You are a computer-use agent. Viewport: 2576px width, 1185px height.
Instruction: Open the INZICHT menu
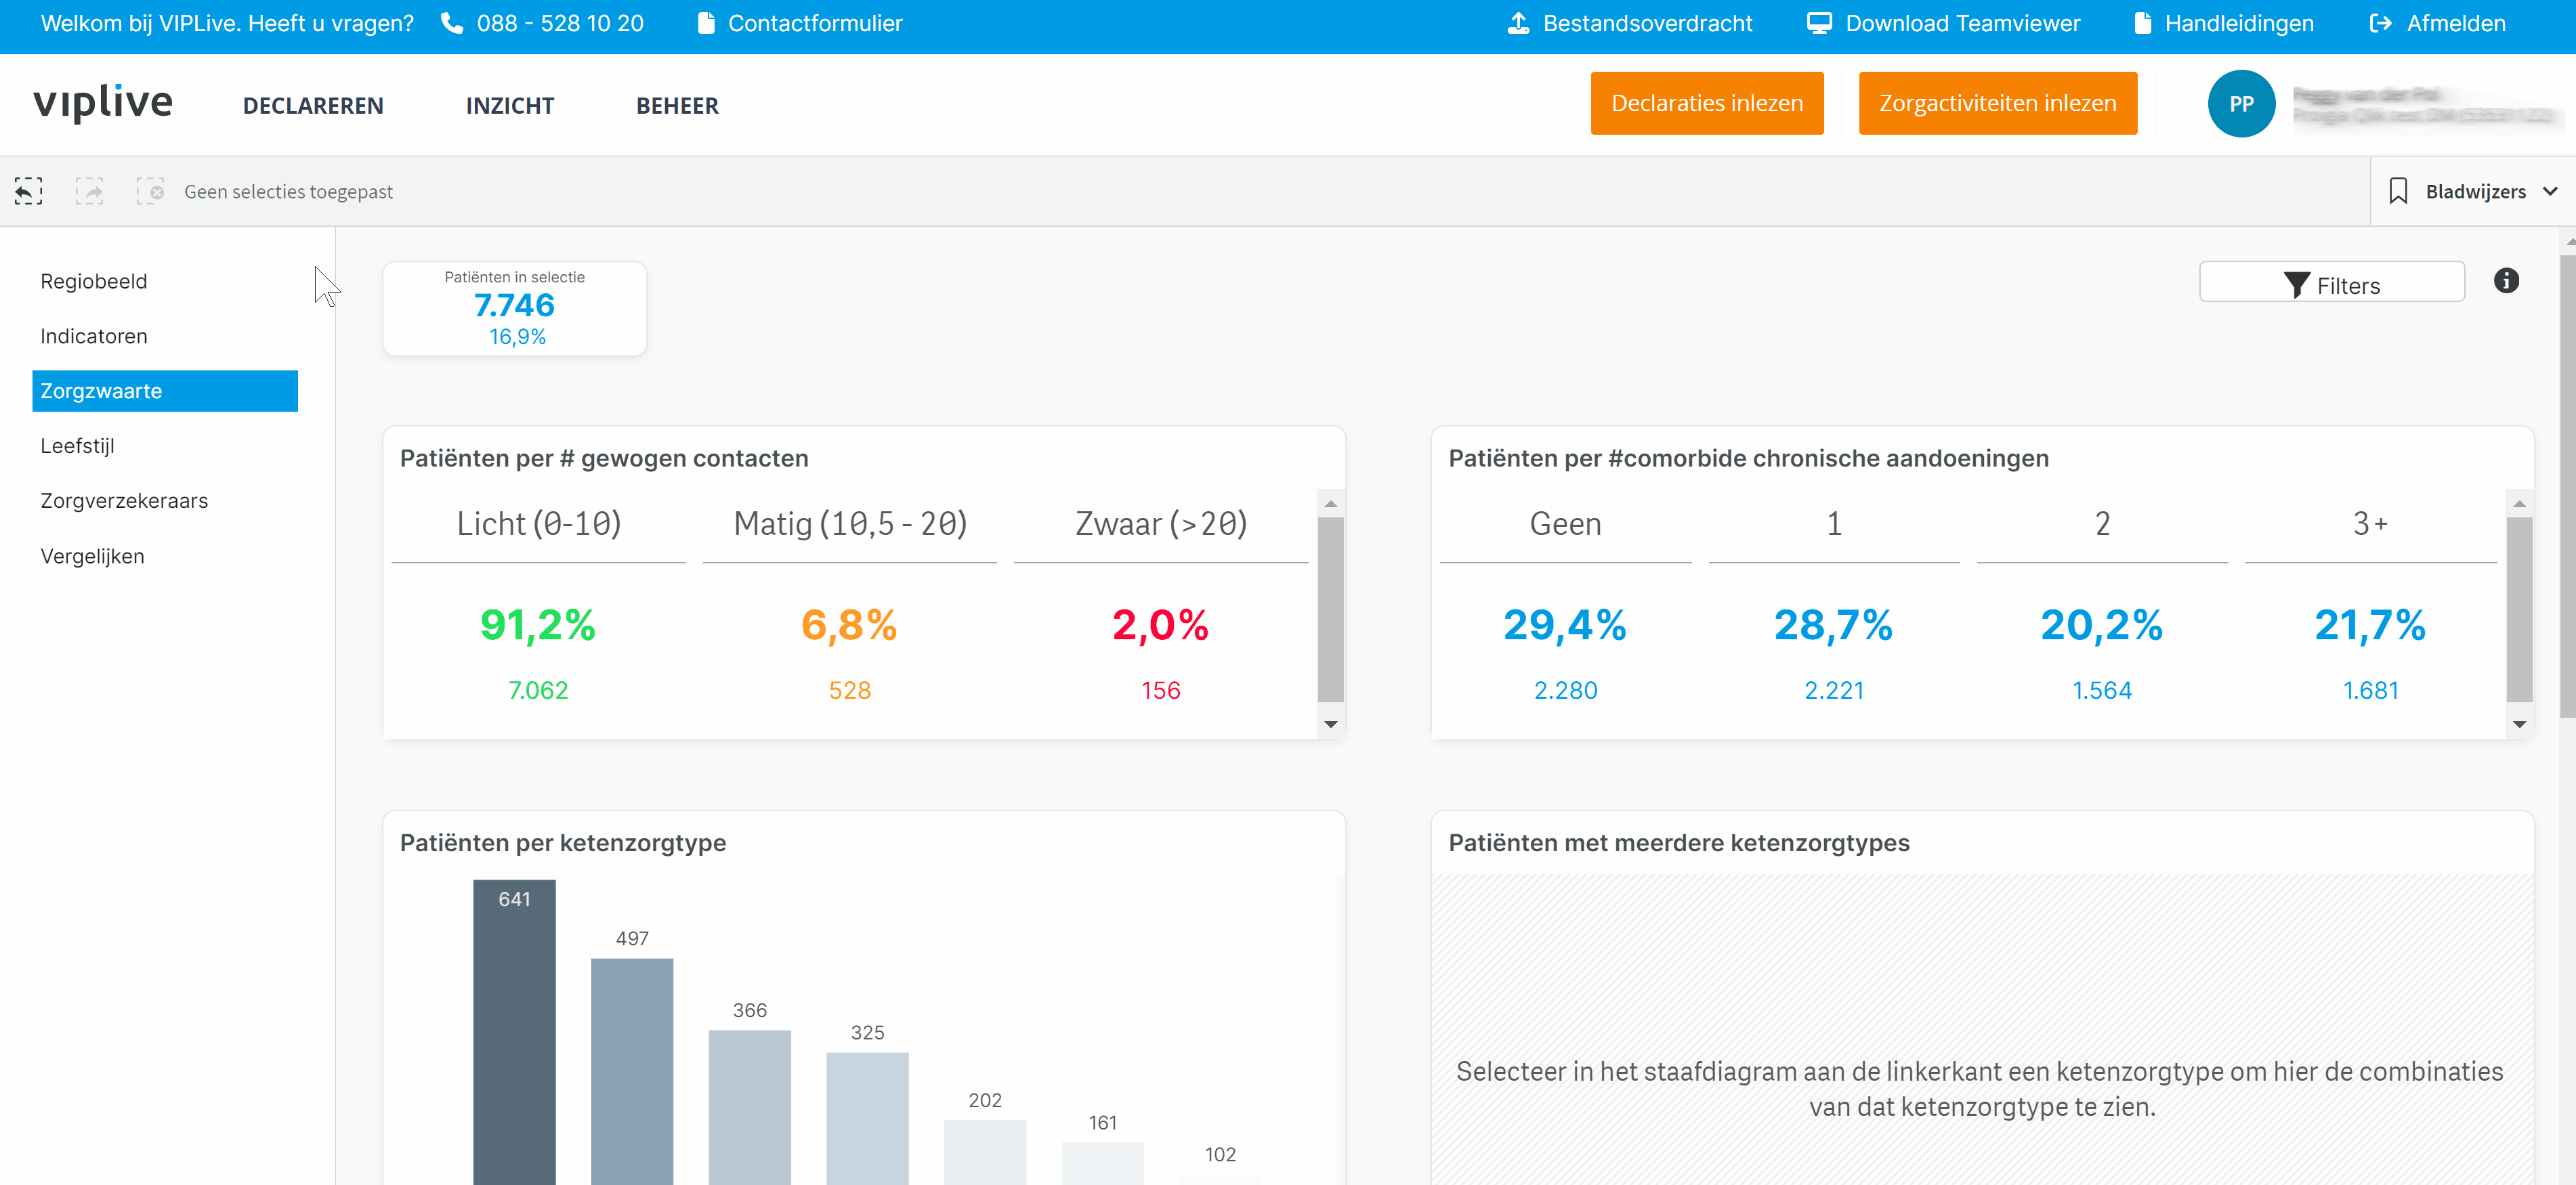click(x=510, y=106)
